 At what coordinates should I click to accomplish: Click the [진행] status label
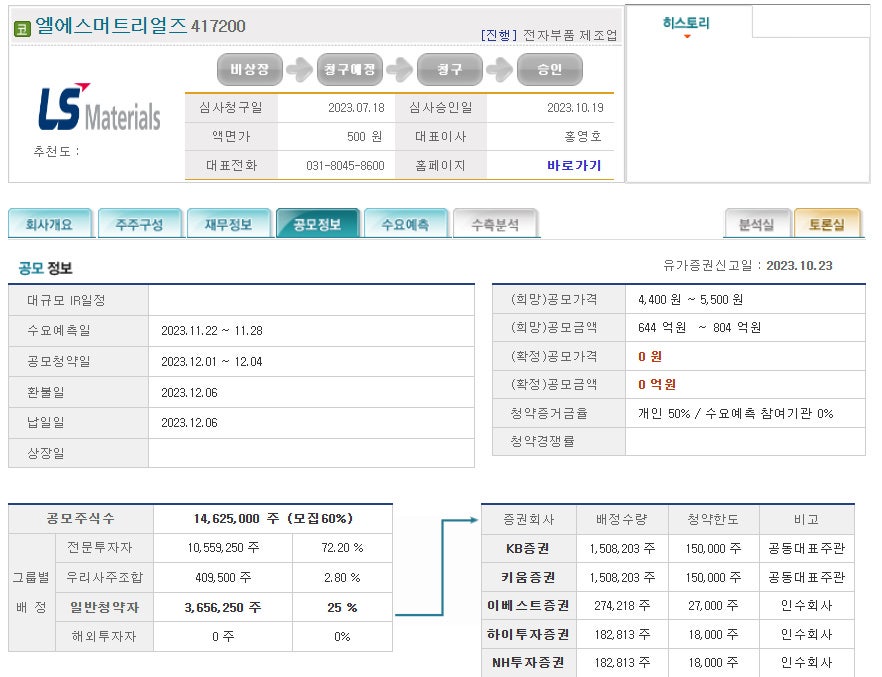pyautogui.click(x=499, y=35)
